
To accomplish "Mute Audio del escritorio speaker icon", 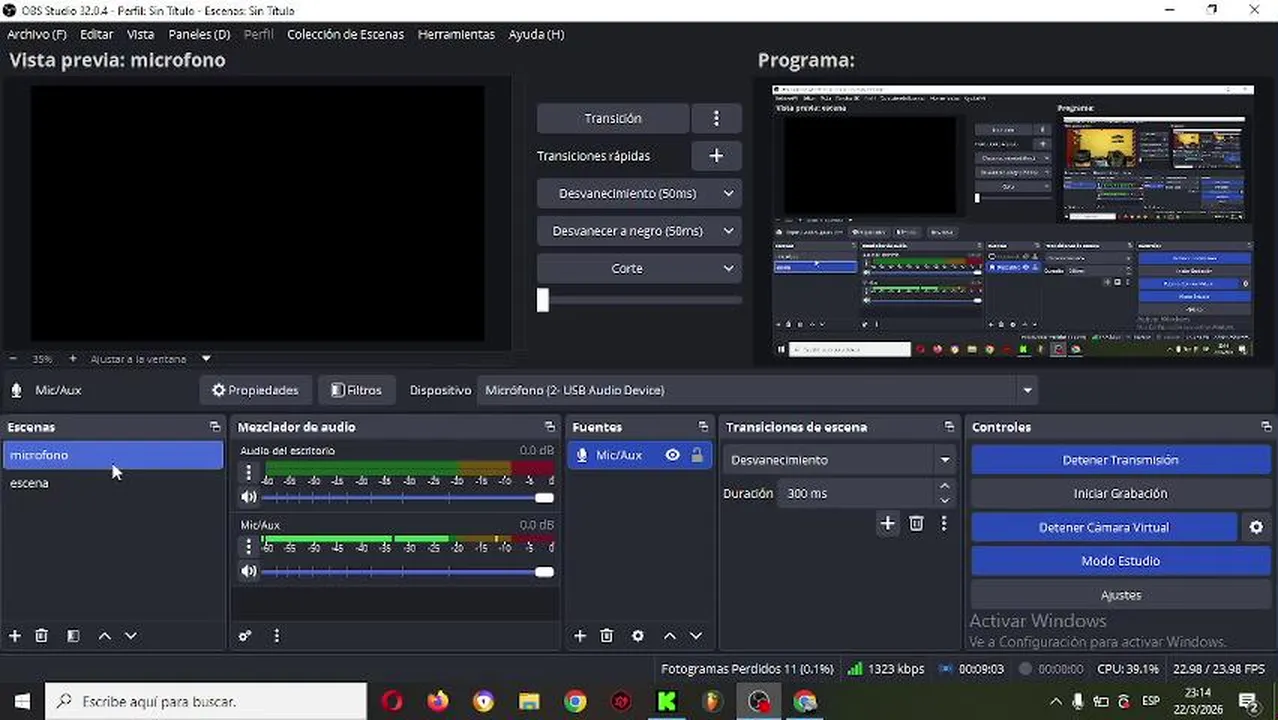I will coord(249,497).
